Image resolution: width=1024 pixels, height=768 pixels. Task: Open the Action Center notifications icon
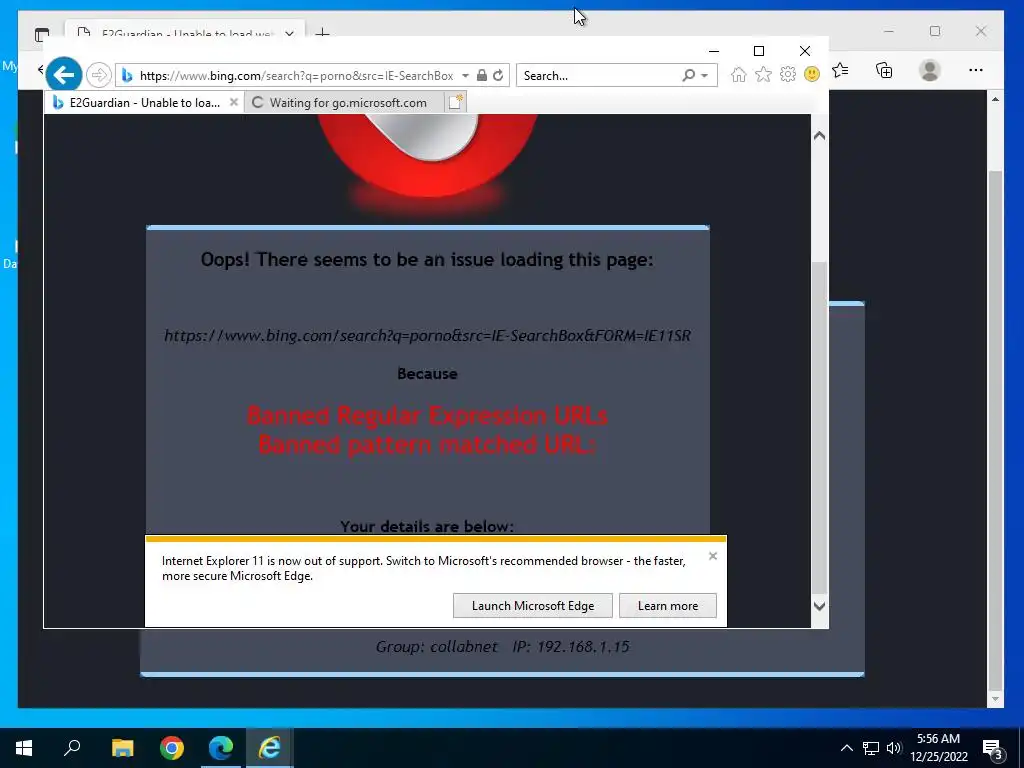(x=993, y=748)
